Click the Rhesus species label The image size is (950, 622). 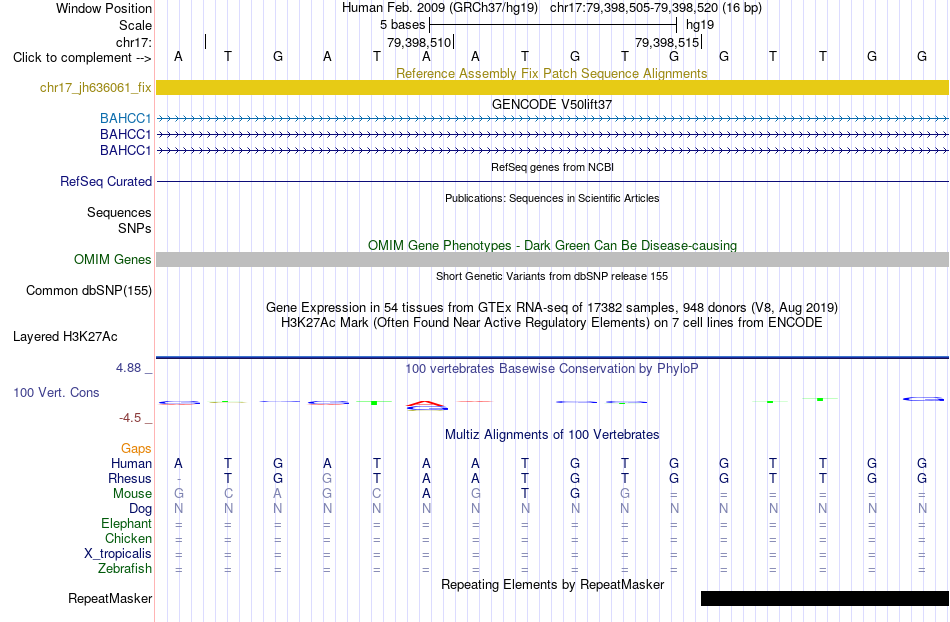pos(130,478)
